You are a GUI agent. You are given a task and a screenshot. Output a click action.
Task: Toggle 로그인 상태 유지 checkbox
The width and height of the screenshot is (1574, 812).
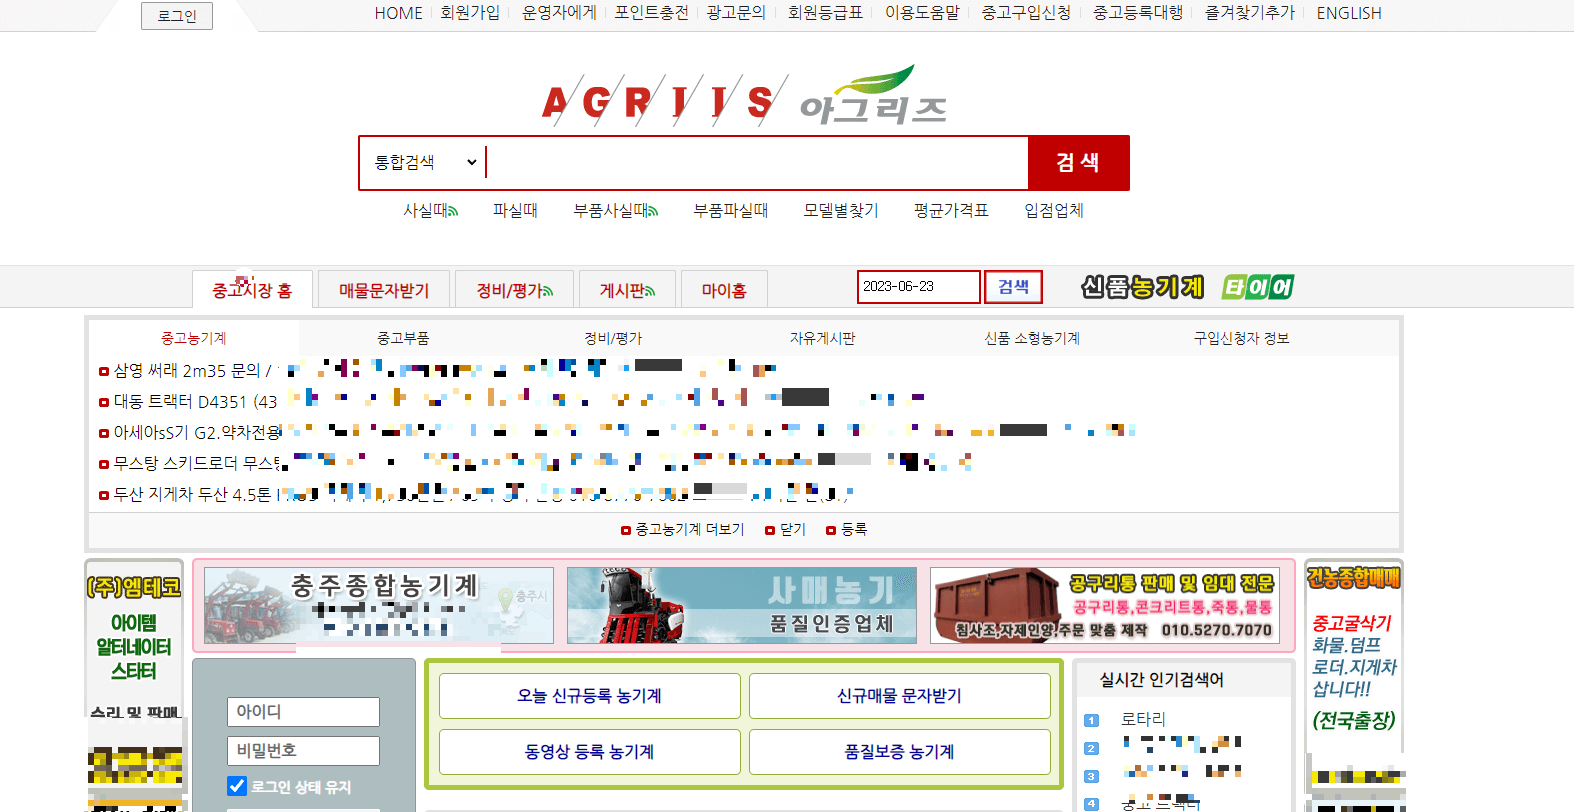(237, 786)
